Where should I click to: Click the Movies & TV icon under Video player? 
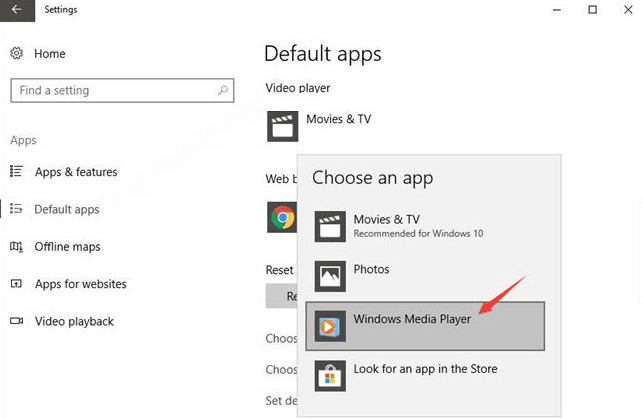283,126
